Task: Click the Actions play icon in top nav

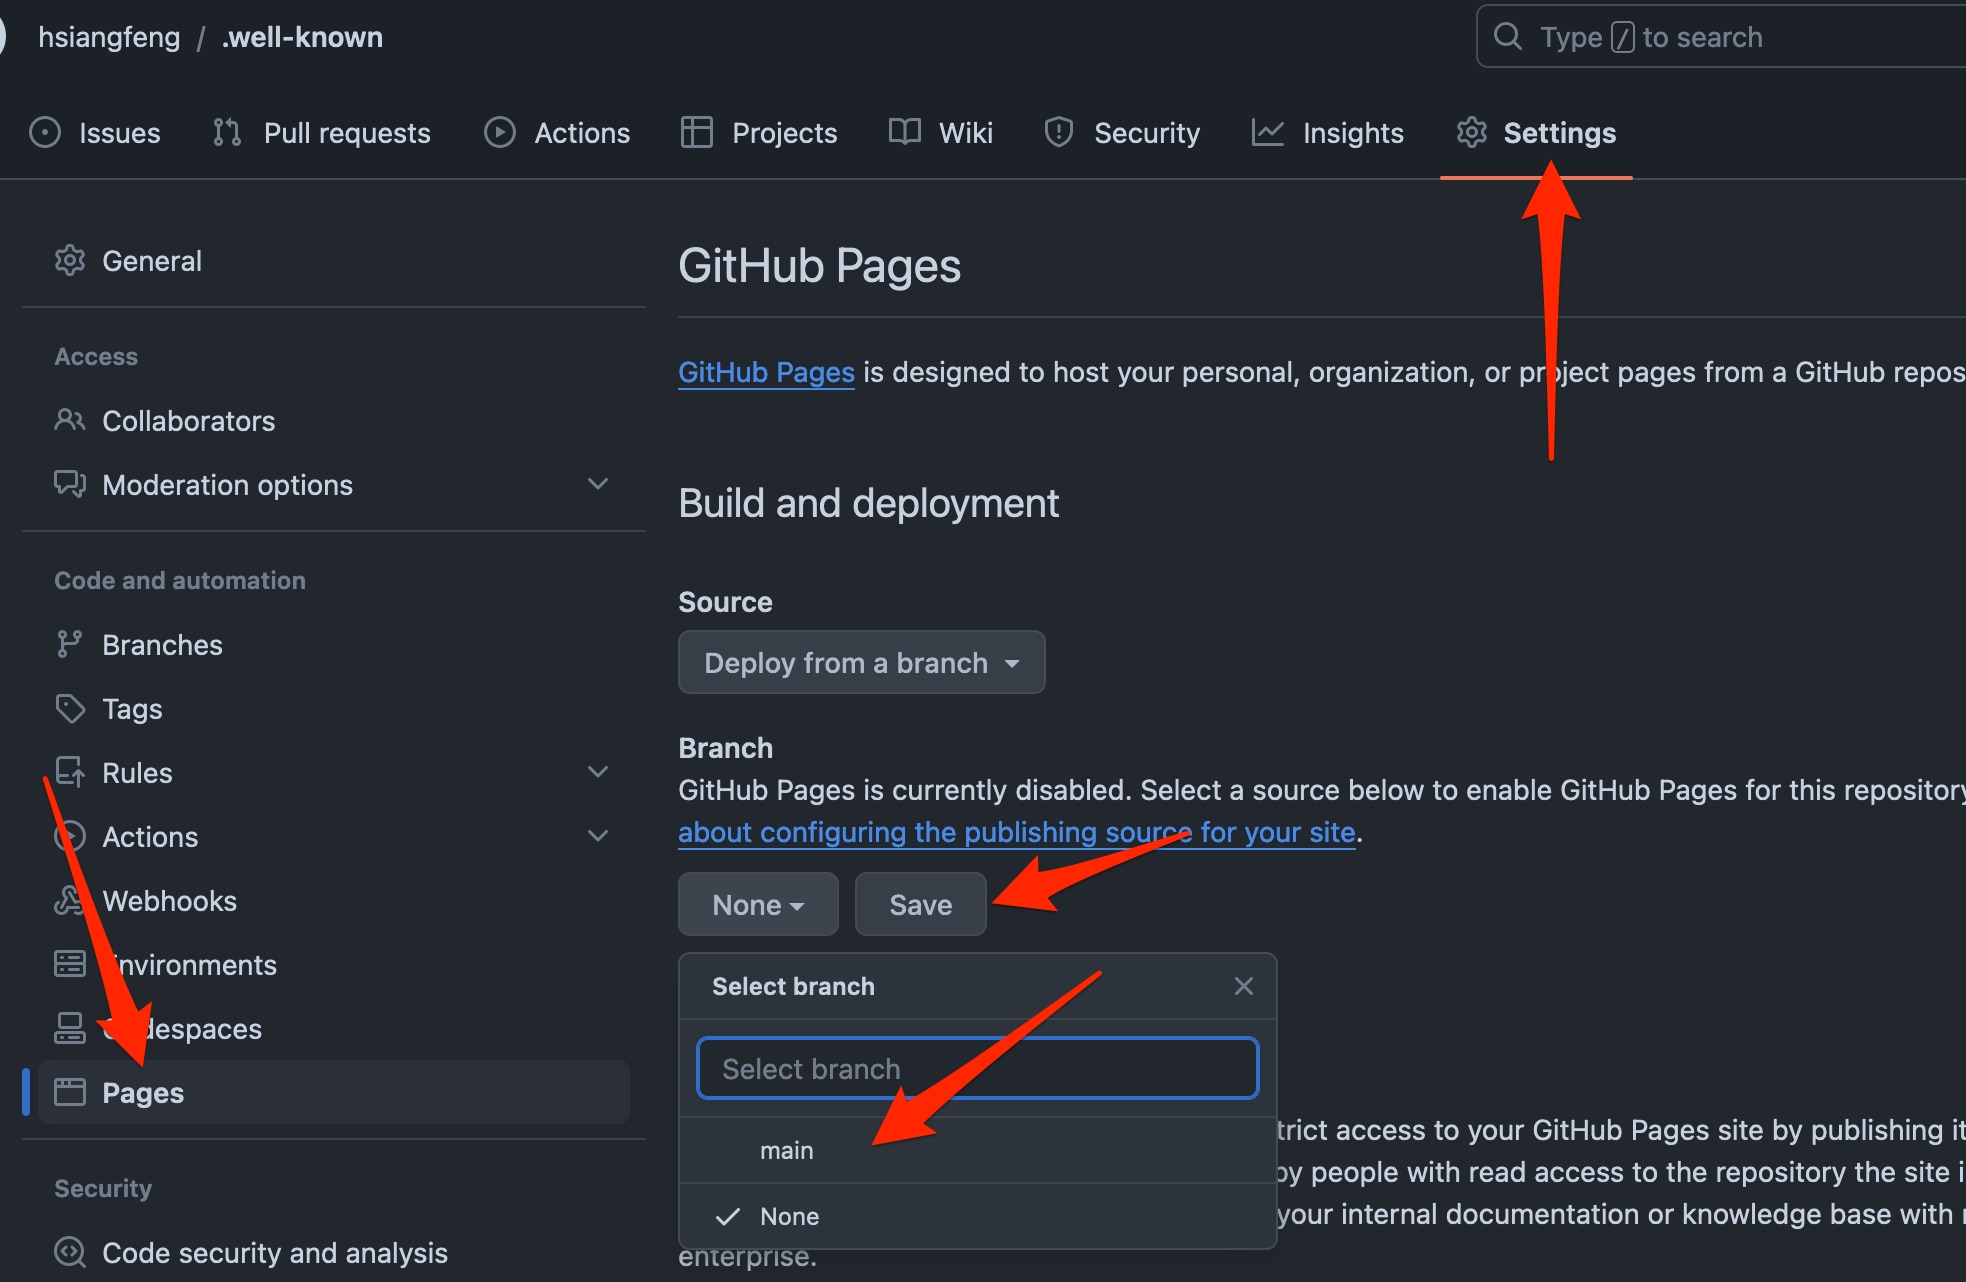Action: pos(499,133)
